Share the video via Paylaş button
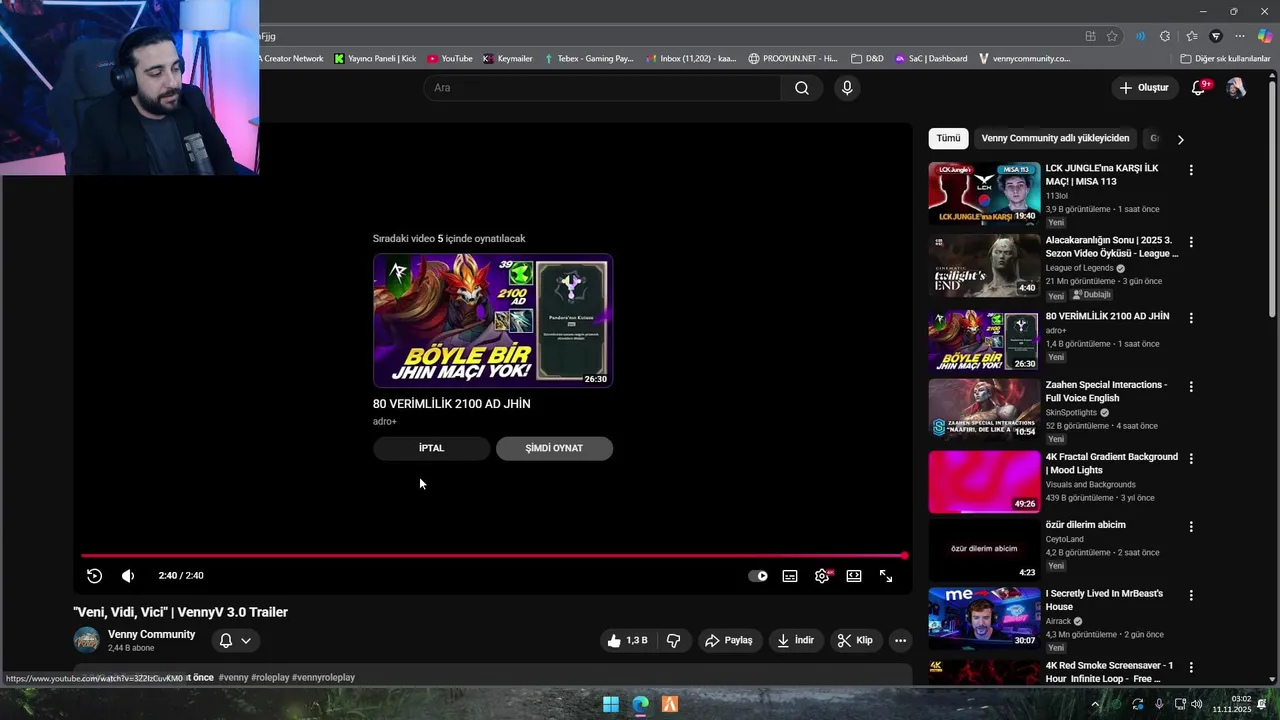The width and height of the screenshot is (1280, 720). tap(728, 641)
